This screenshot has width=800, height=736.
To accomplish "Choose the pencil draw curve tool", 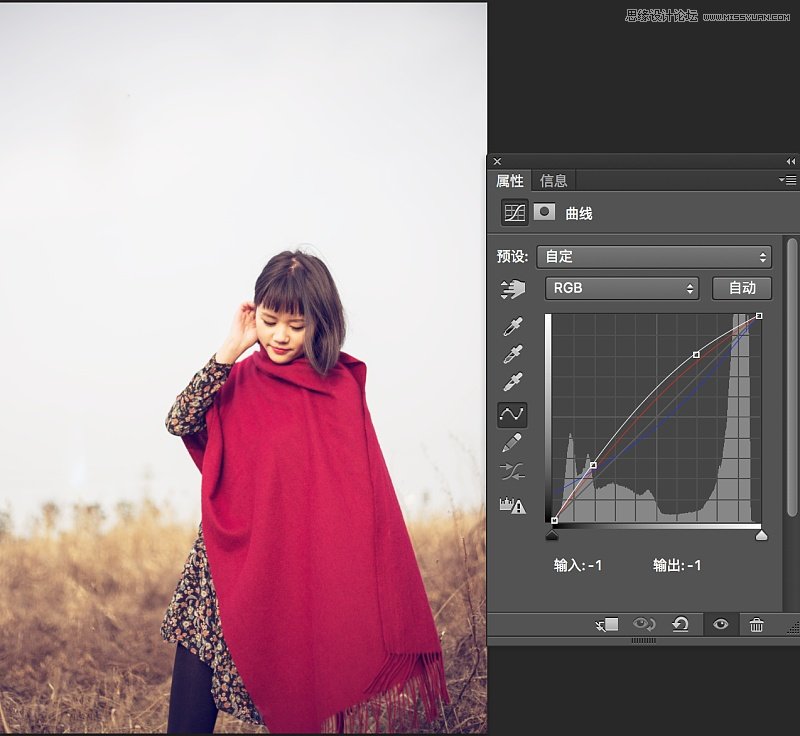I will (512, 443).
